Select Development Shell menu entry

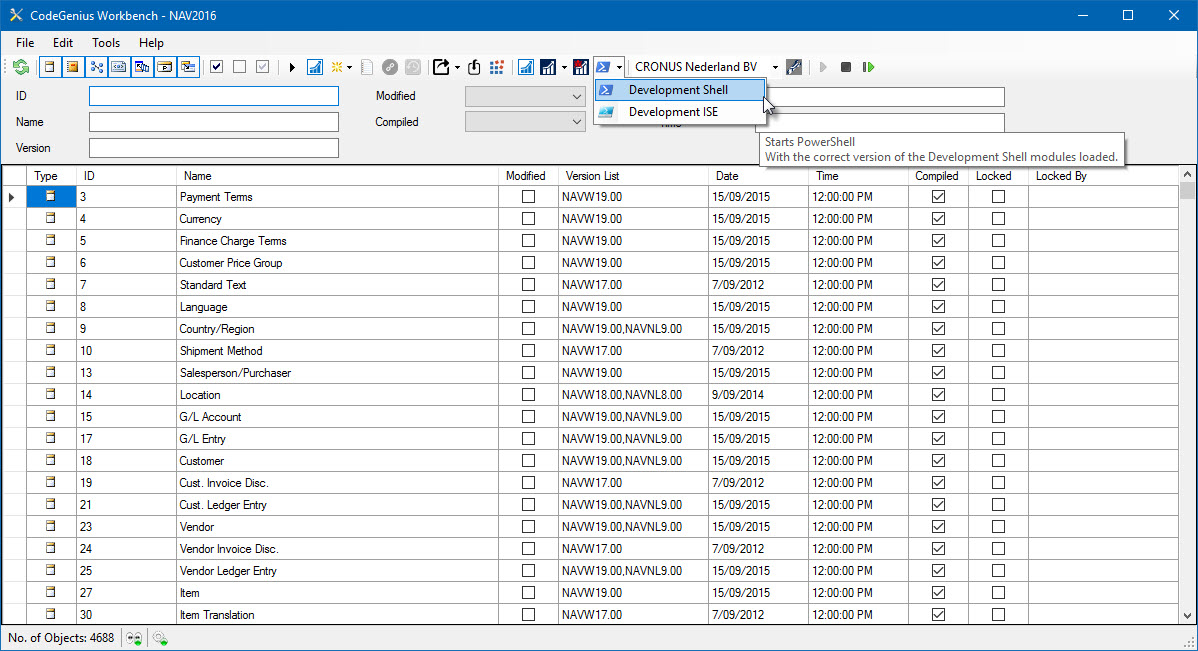(x=680, y=89)
